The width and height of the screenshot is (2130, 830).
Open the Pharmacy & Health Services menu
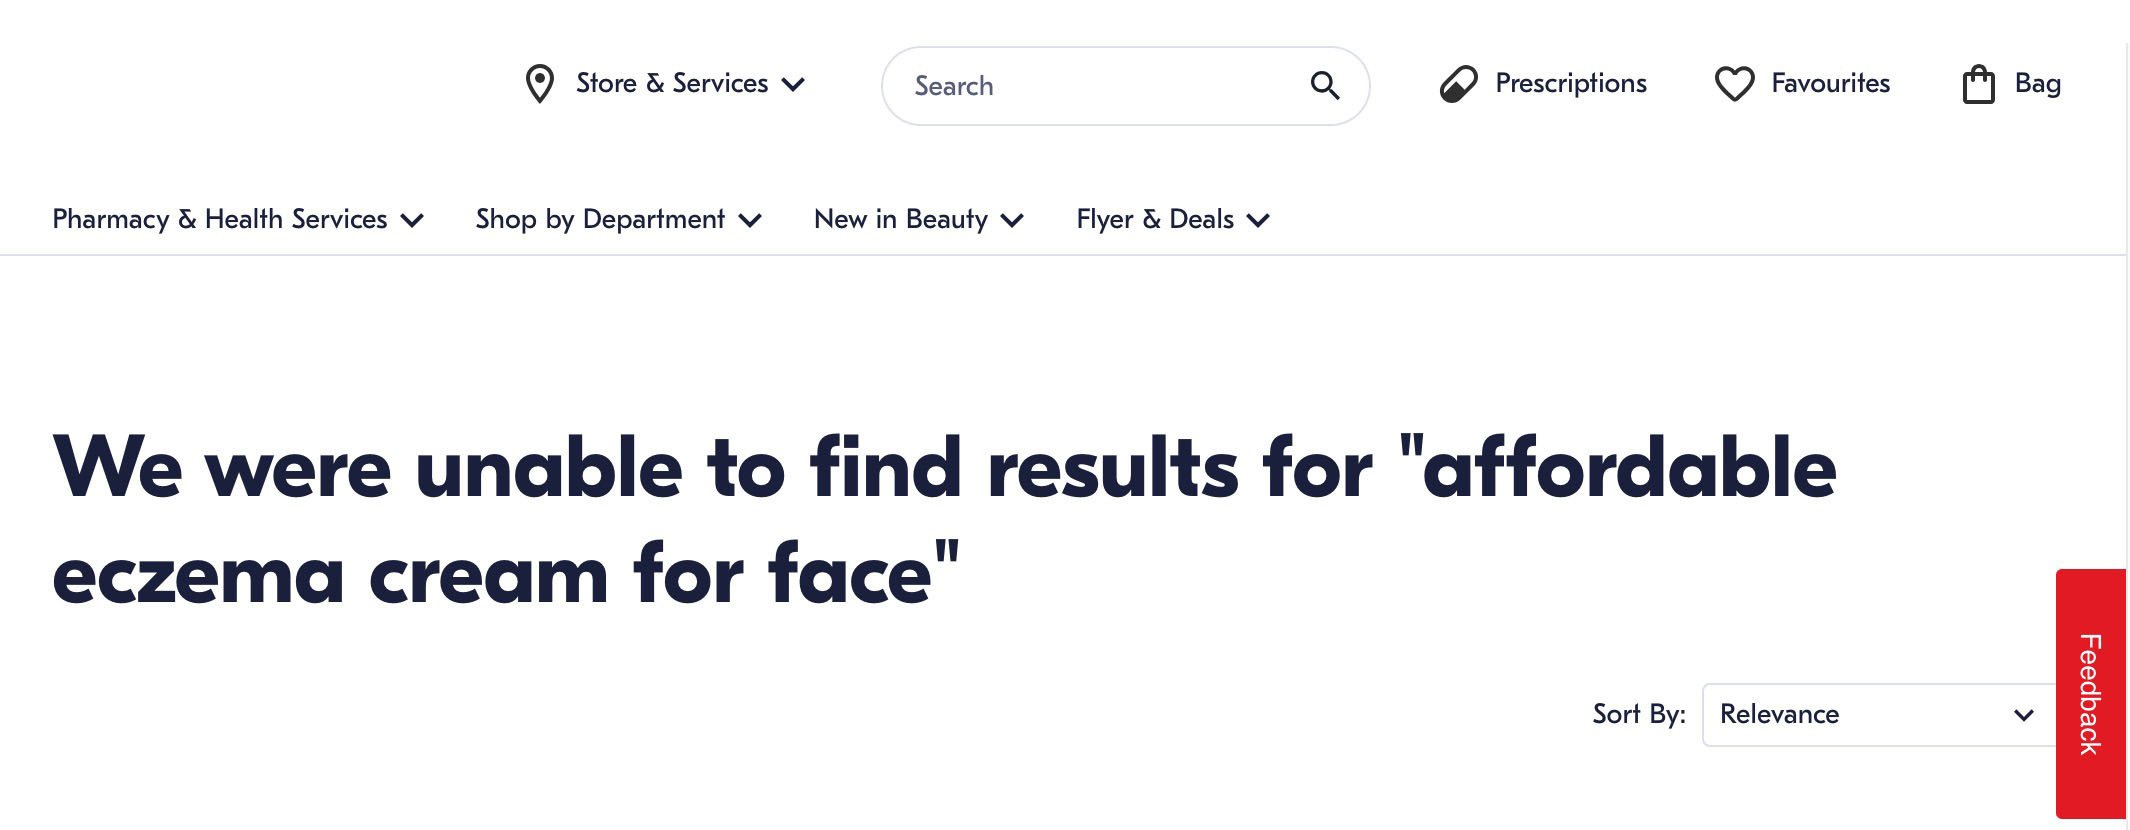(x=219, y=219)
